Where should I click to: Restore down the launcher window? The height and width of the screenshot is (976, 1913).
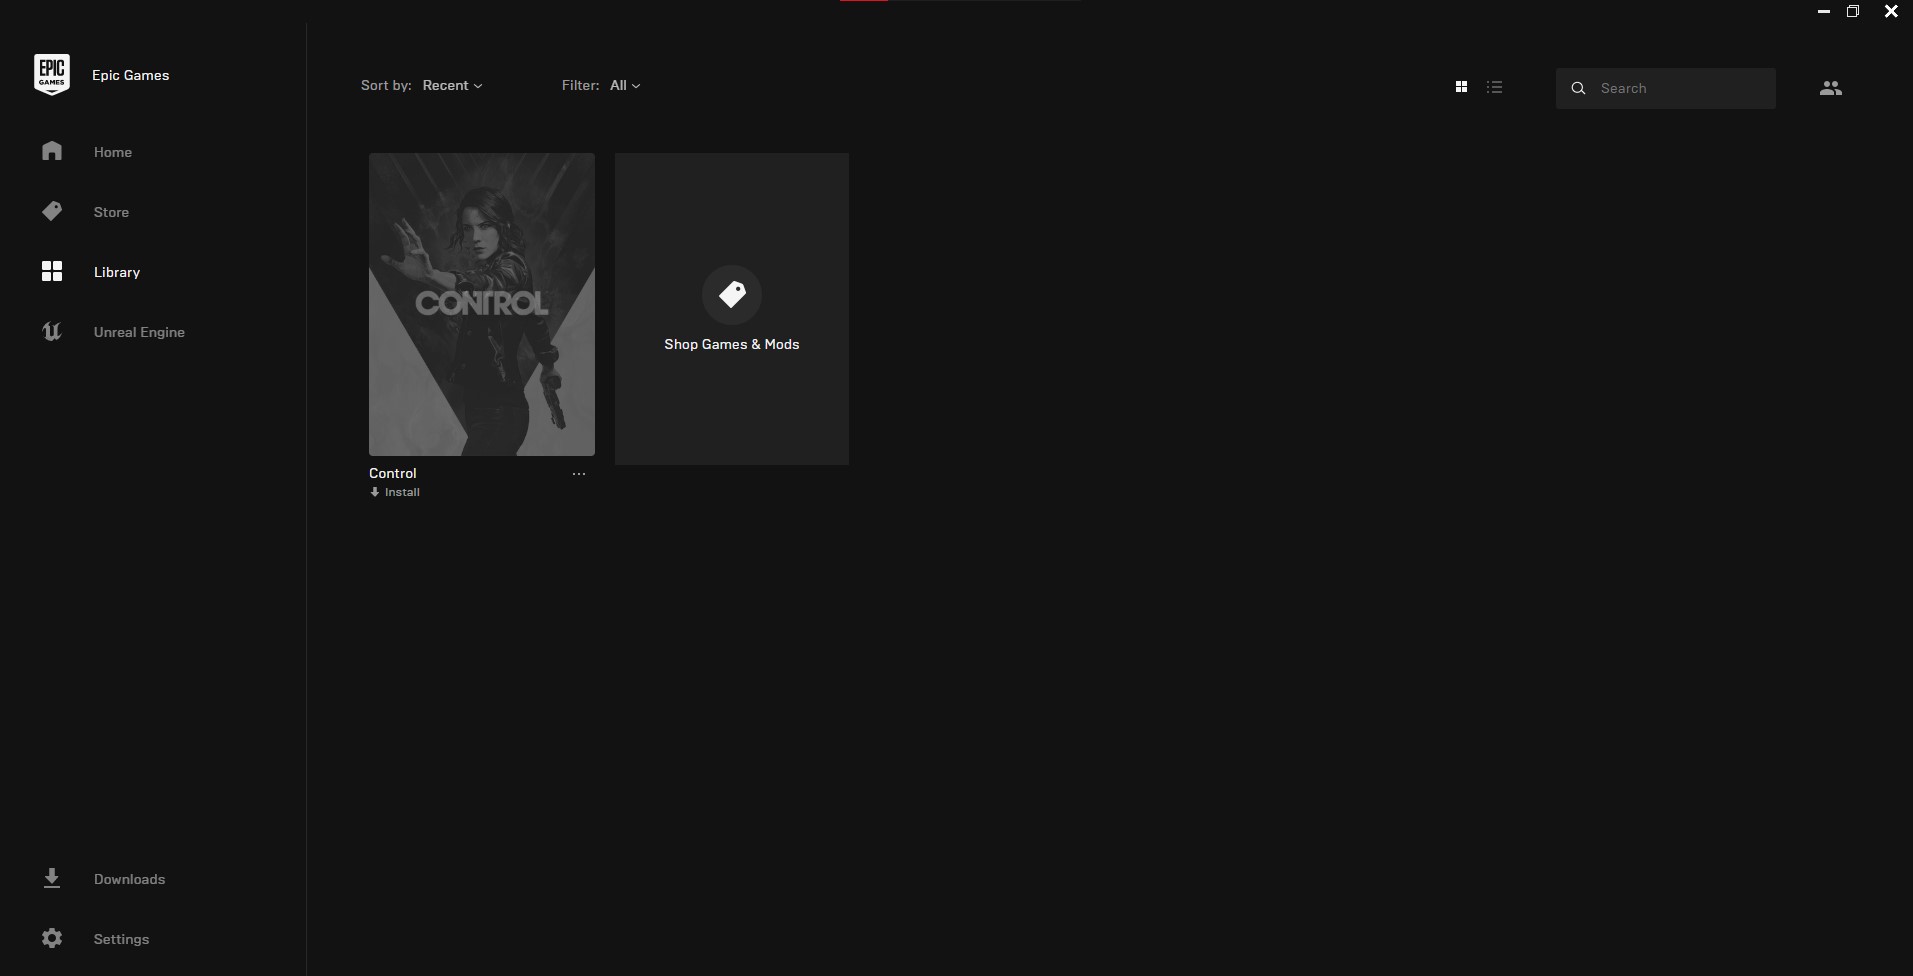pyautogui.click(x=1853, y=11)
